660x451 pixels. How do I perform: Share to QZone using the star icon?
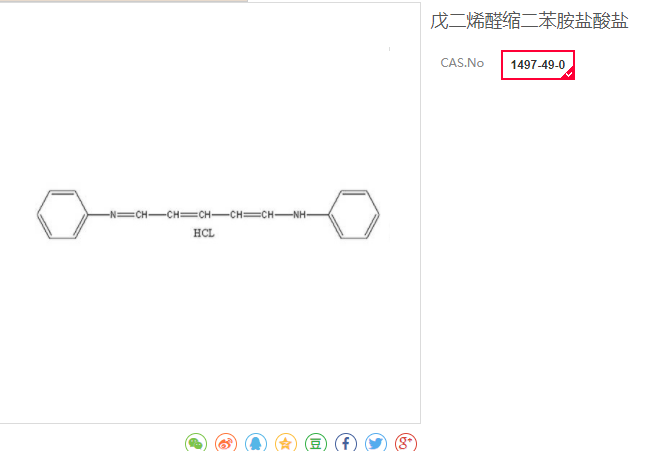pos(286,443)
